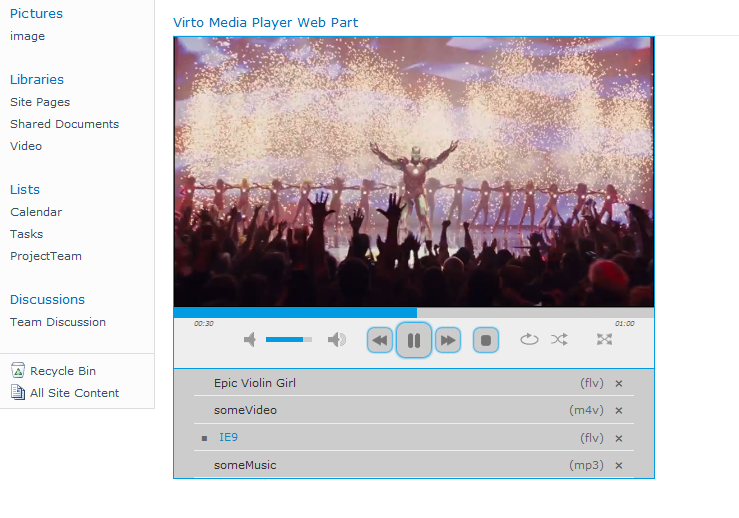Remove someVideo from the playlist
Viewport: 739px width, 518px height.
(x=619, y=411)
